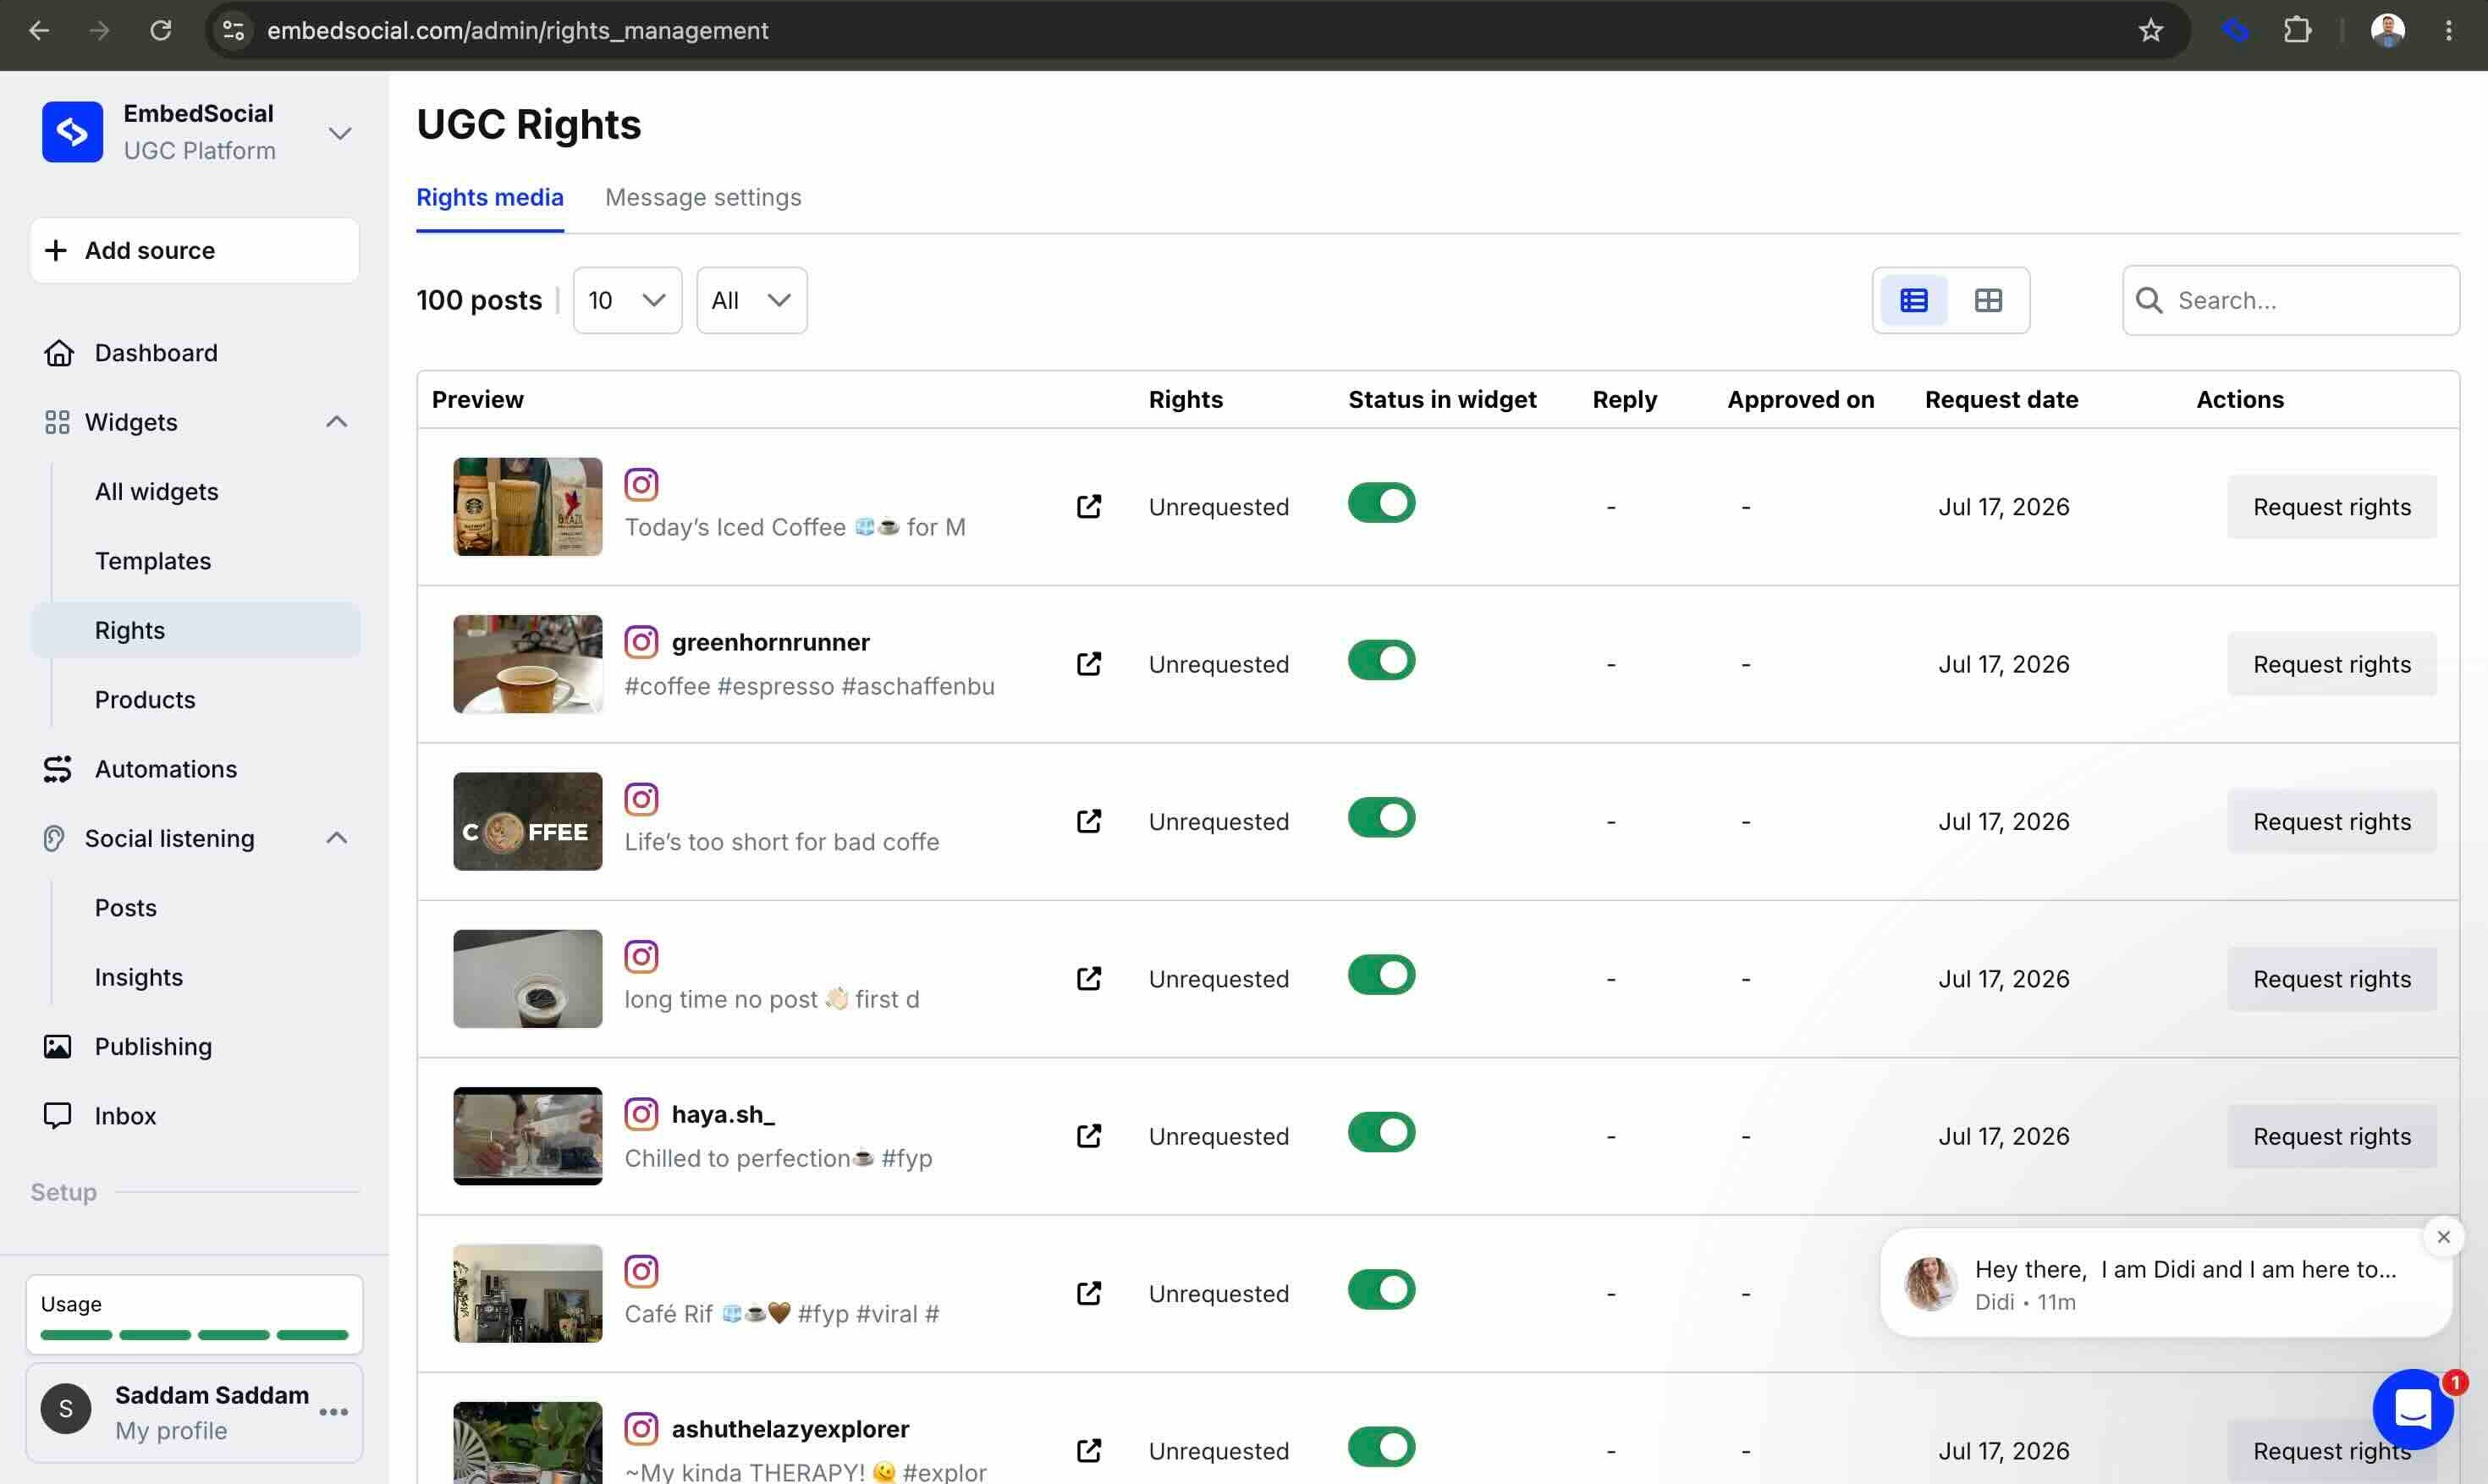Screen dimensions: 2488x1484
Task: Switch to Message settings tab
Action: pos(703,197)
